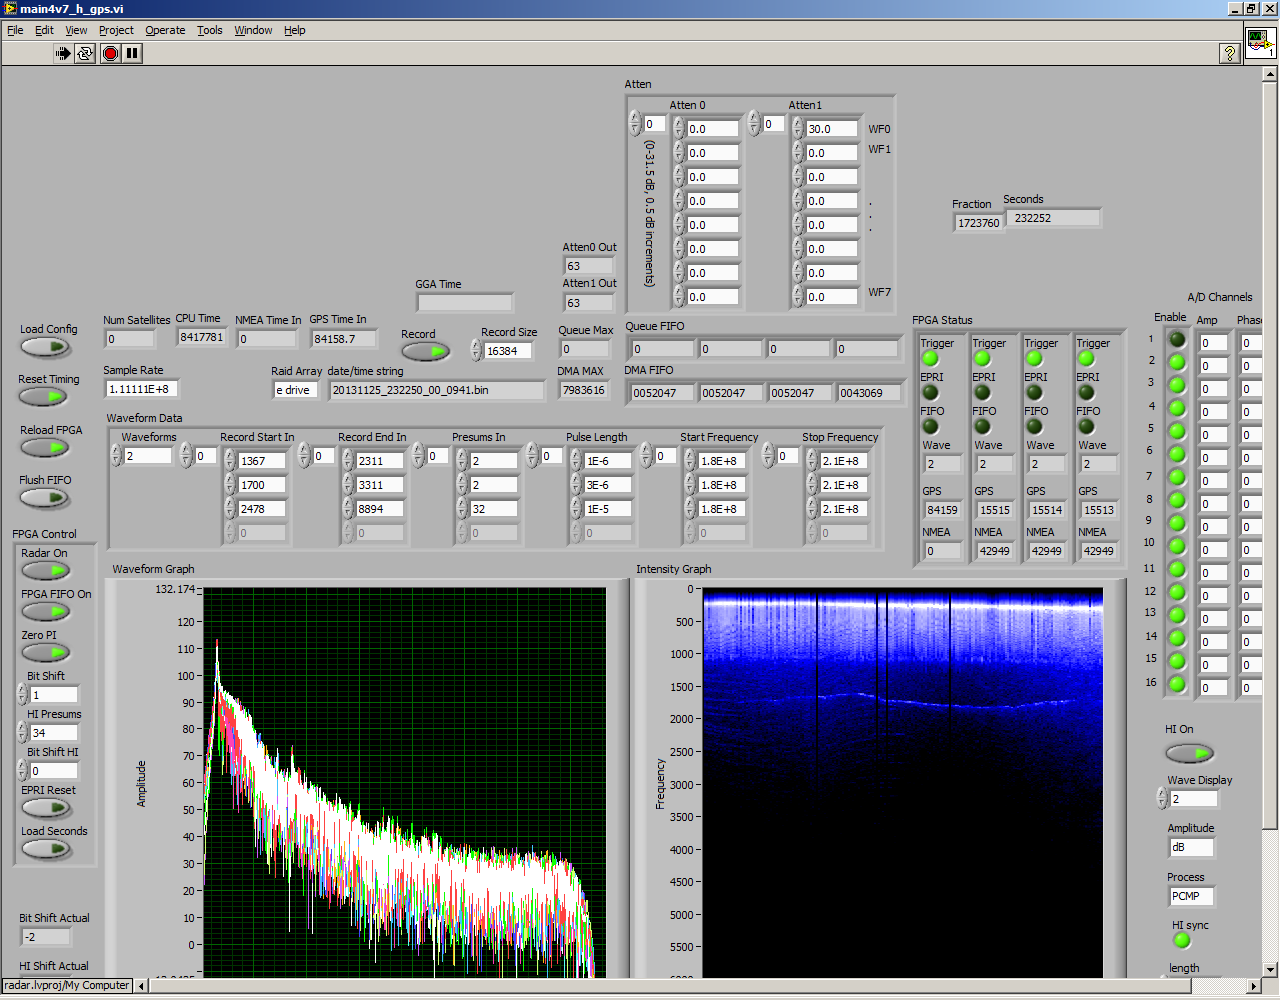The height and width of the screenshot is (1000, 1280).
Task: Click the Pause execution toolbar icon
Action: coord(132,54)
